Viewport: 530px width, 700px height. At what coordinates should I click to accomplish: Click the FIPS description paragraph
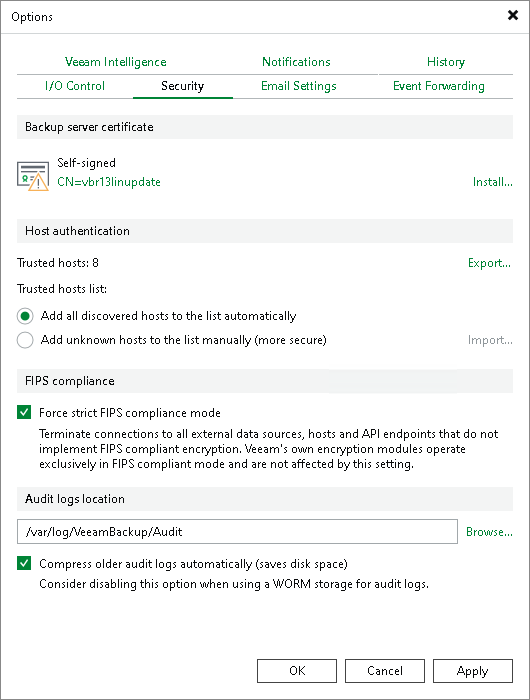pyautogui.click(x=268, y=449)
